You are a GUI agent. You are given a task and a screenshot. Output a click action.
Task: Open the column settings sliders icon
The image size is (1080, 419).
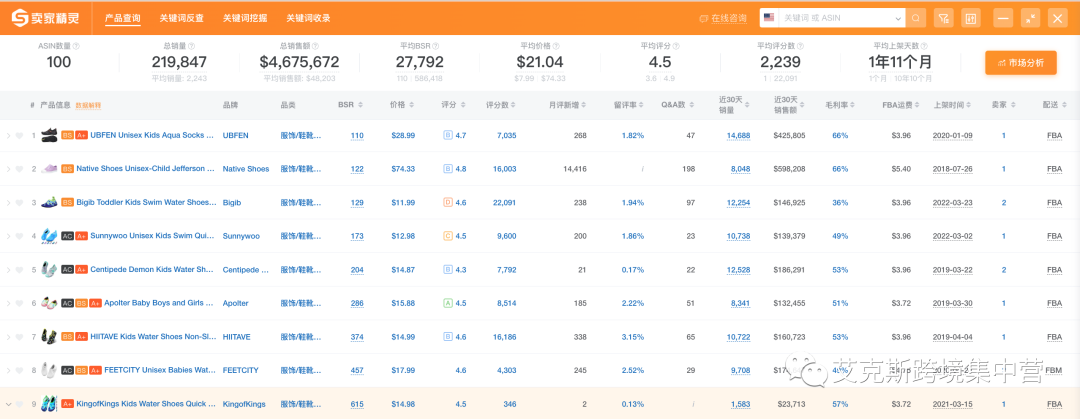pos(970,18)
